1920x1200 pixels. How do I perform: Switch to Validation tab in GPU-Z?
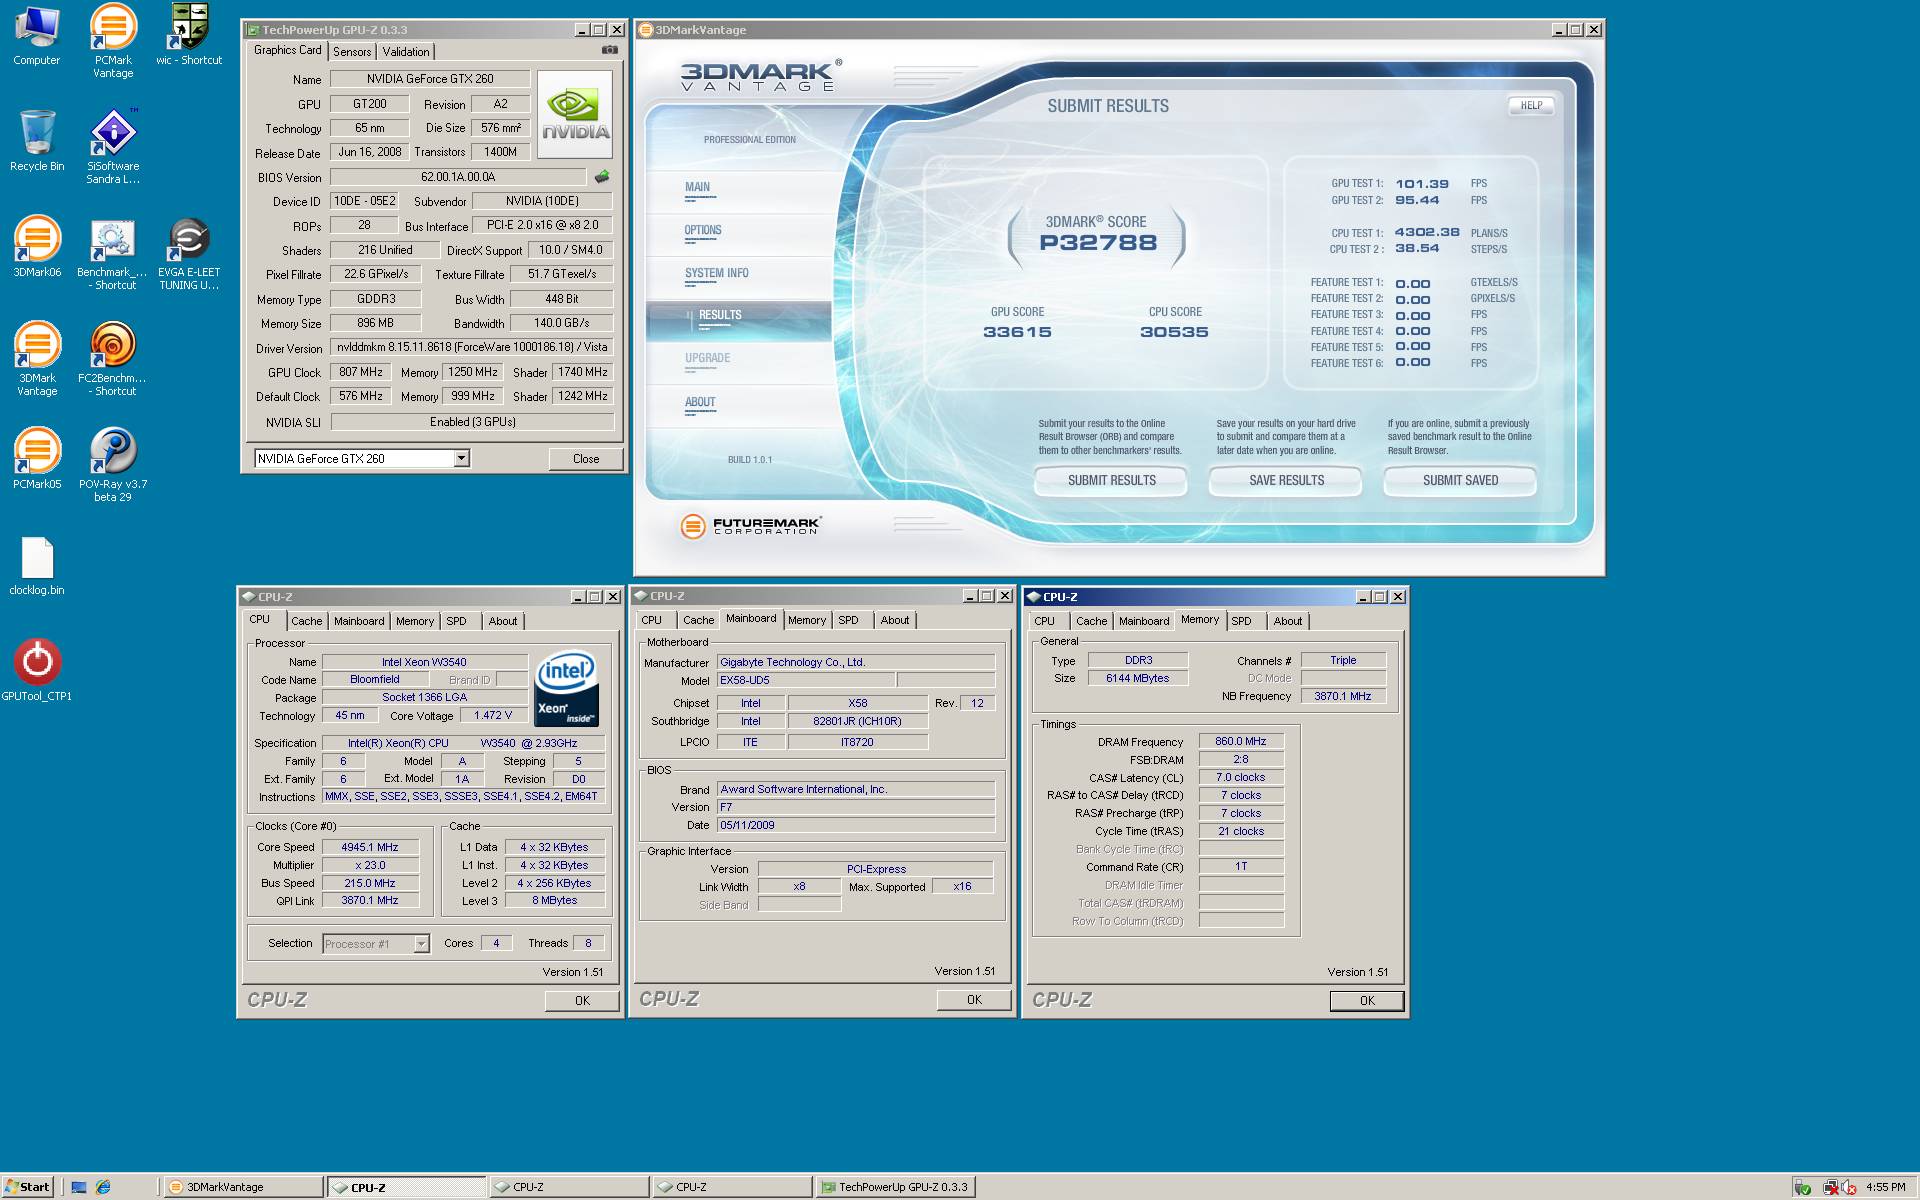406,51
